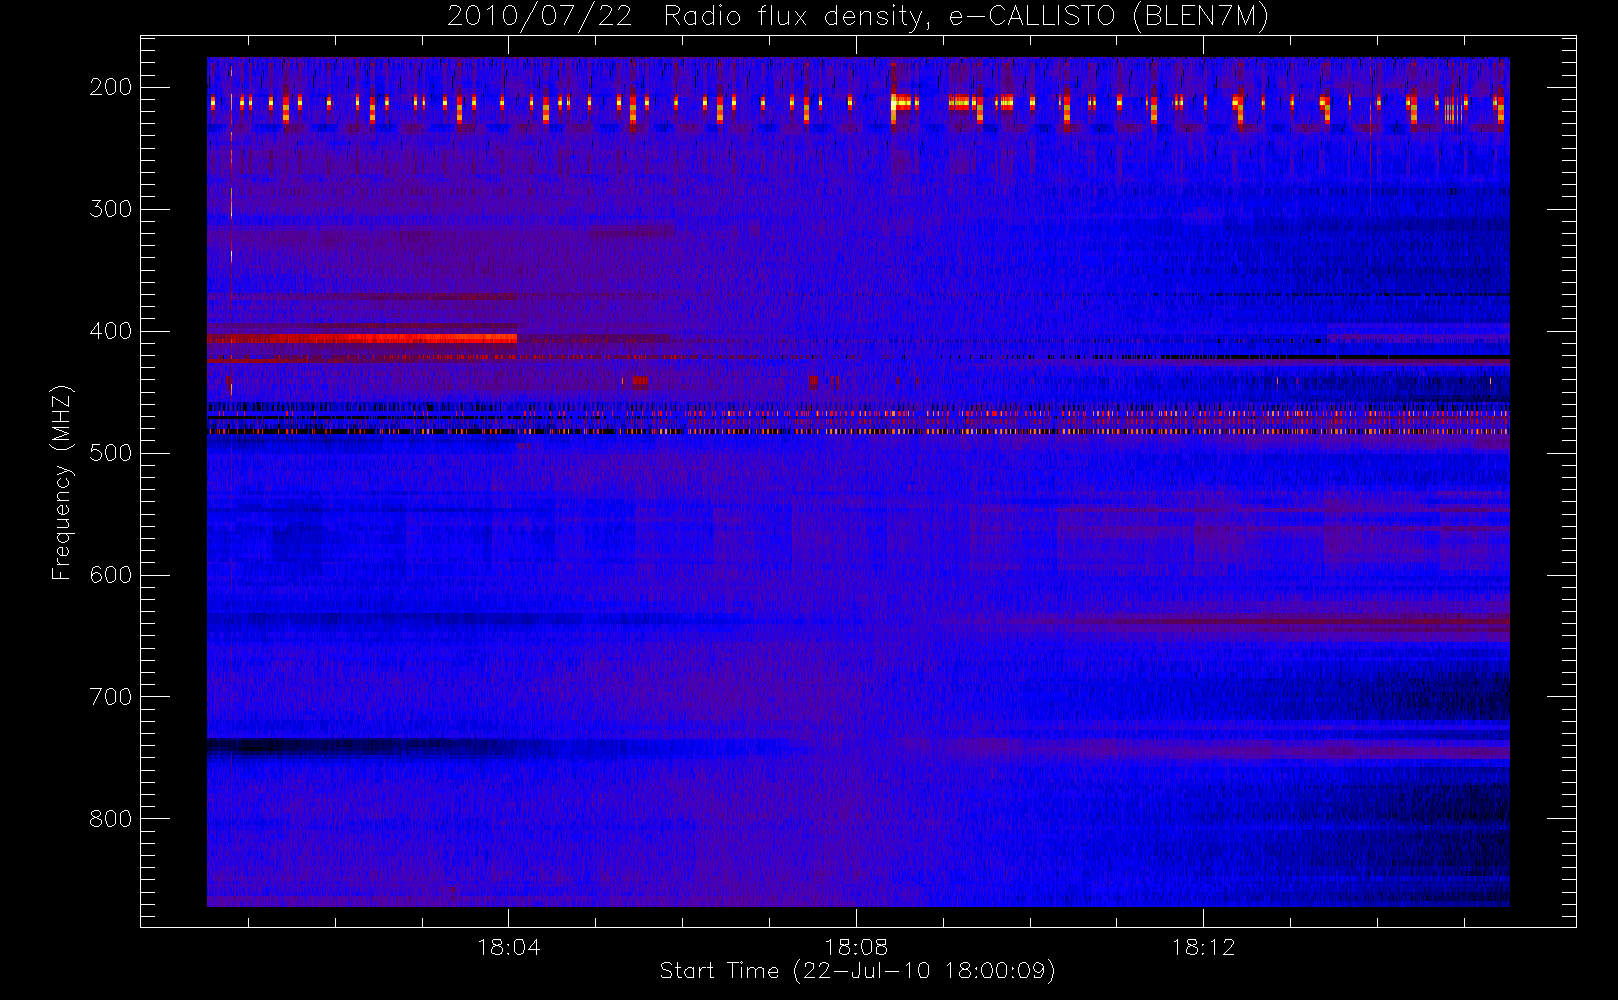Click the bright red emission band near 405 MHz
Viewport: 1618px width, 1000px height.
[362, 339]
